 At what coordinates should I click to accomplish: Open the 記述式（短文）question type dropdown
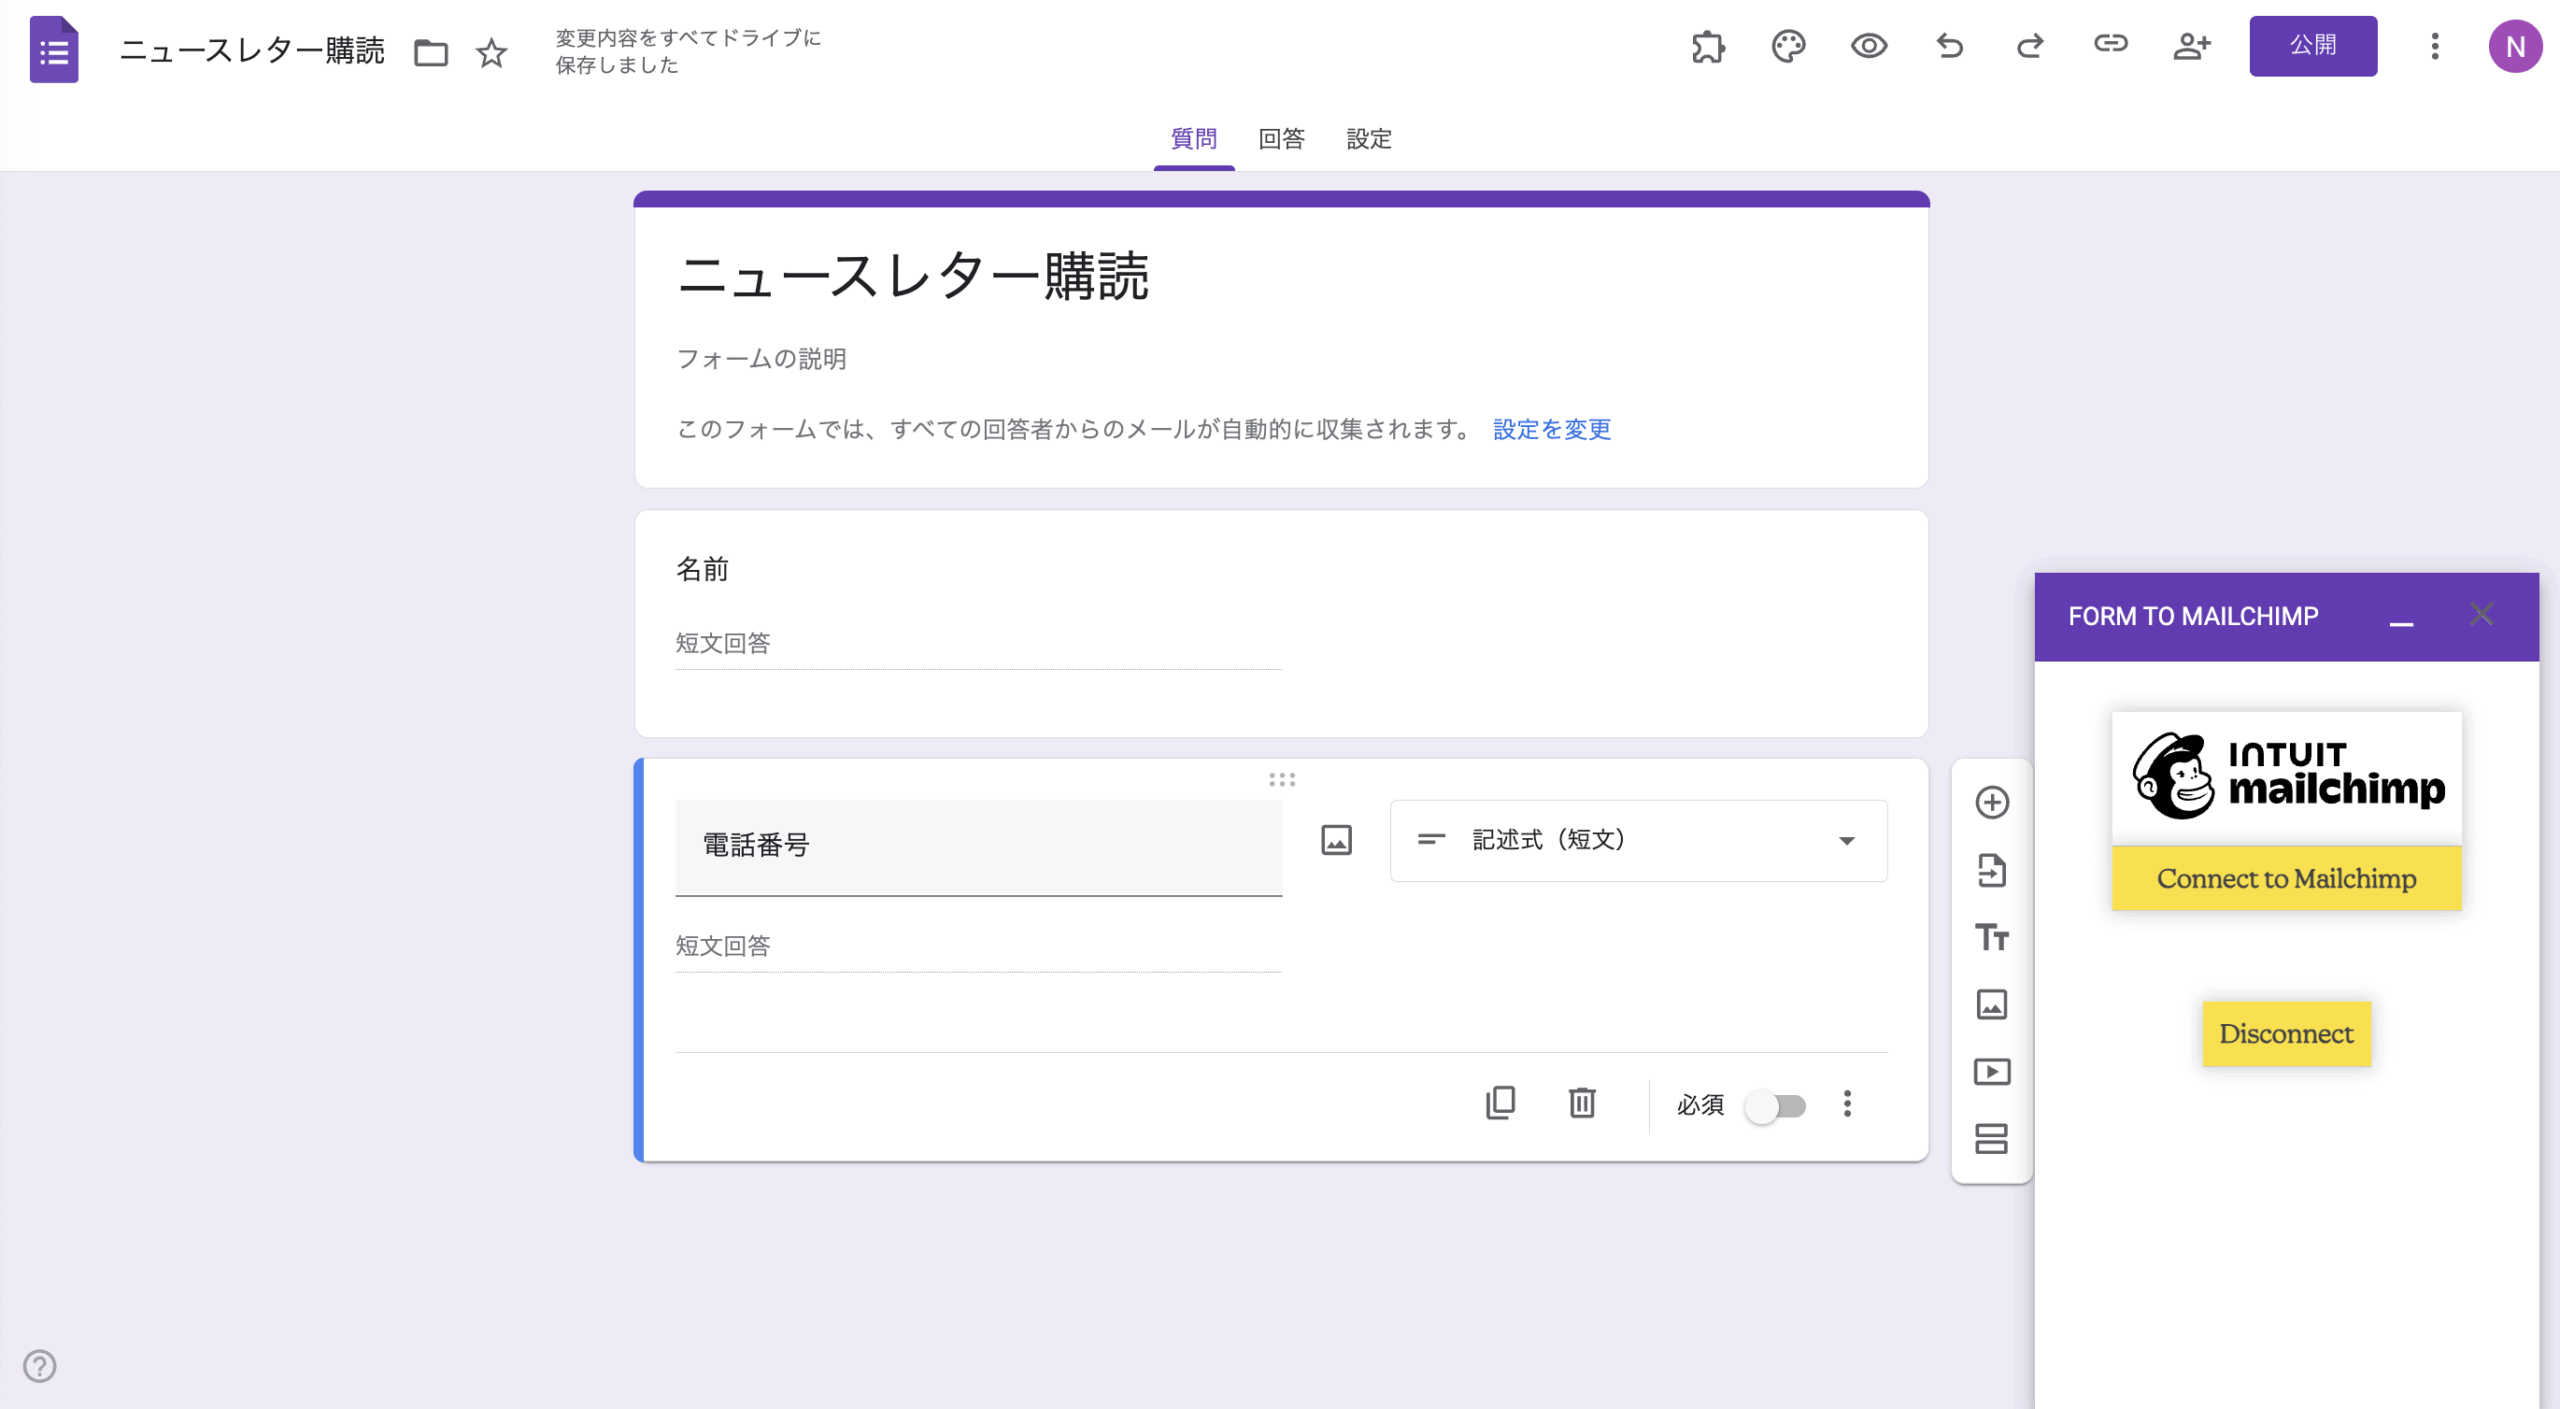coord(1638,840)
